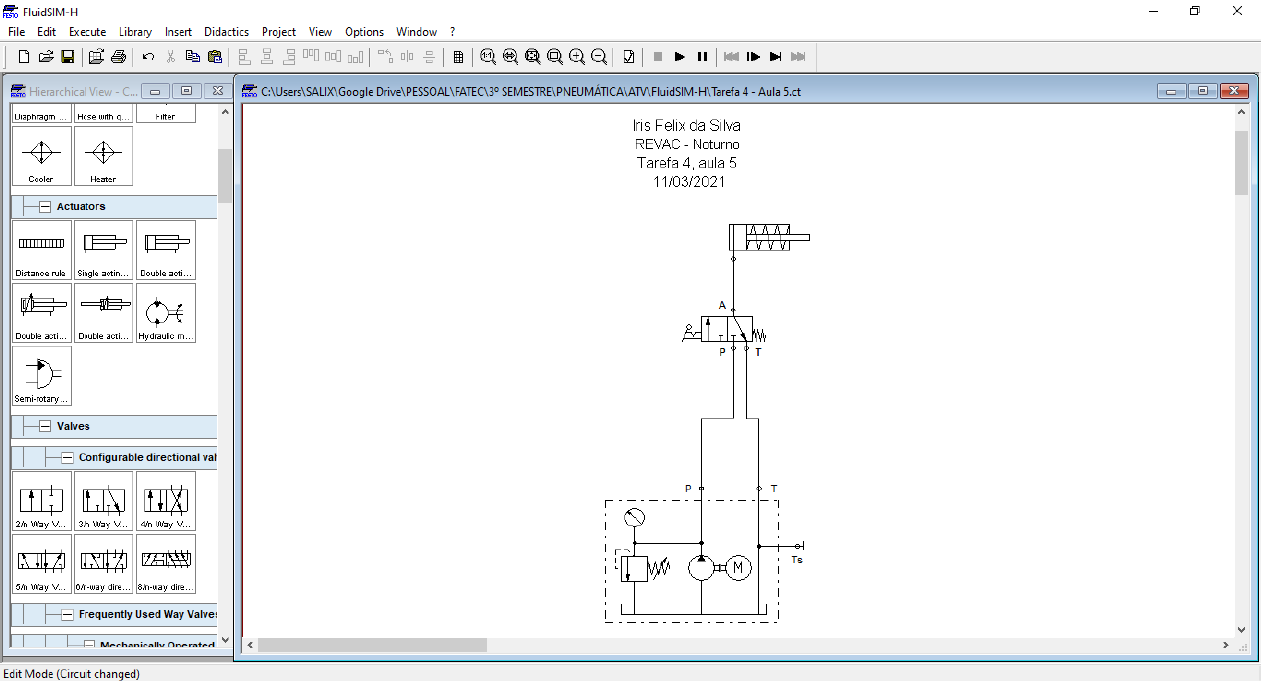This screenshot has height=681, width=1261.
Task: Click the zoom in magnifier icon
Action: pos(577,57)
